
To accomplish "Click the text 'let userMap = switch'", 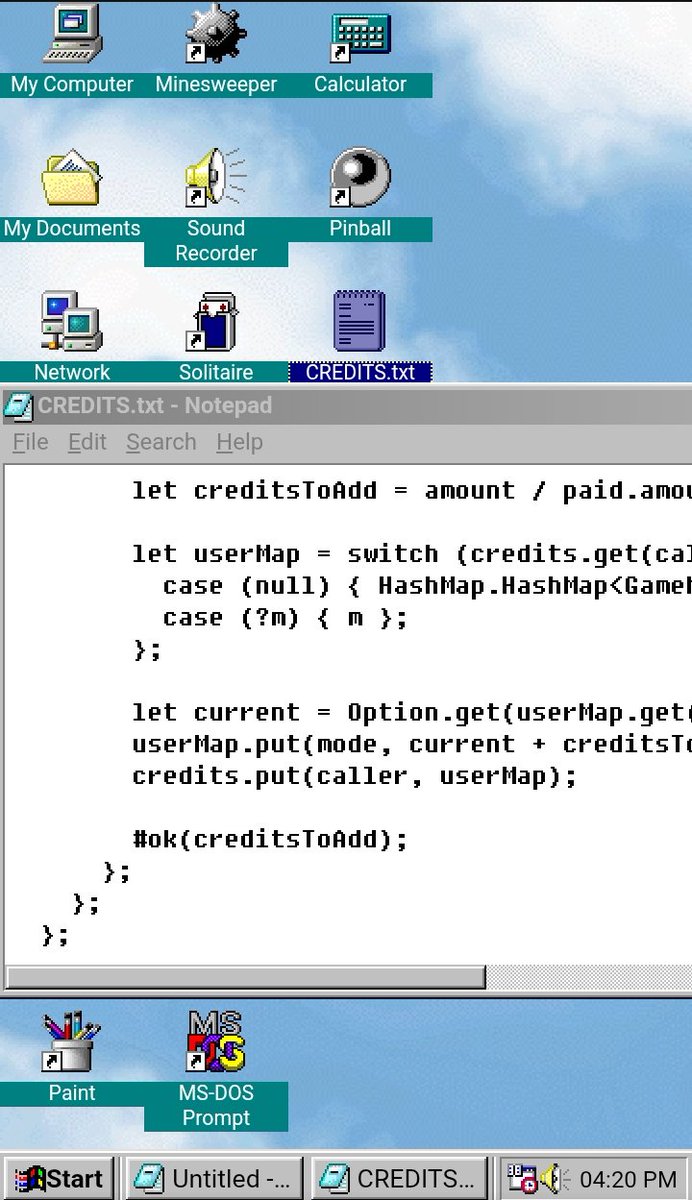I will [285, 554].
